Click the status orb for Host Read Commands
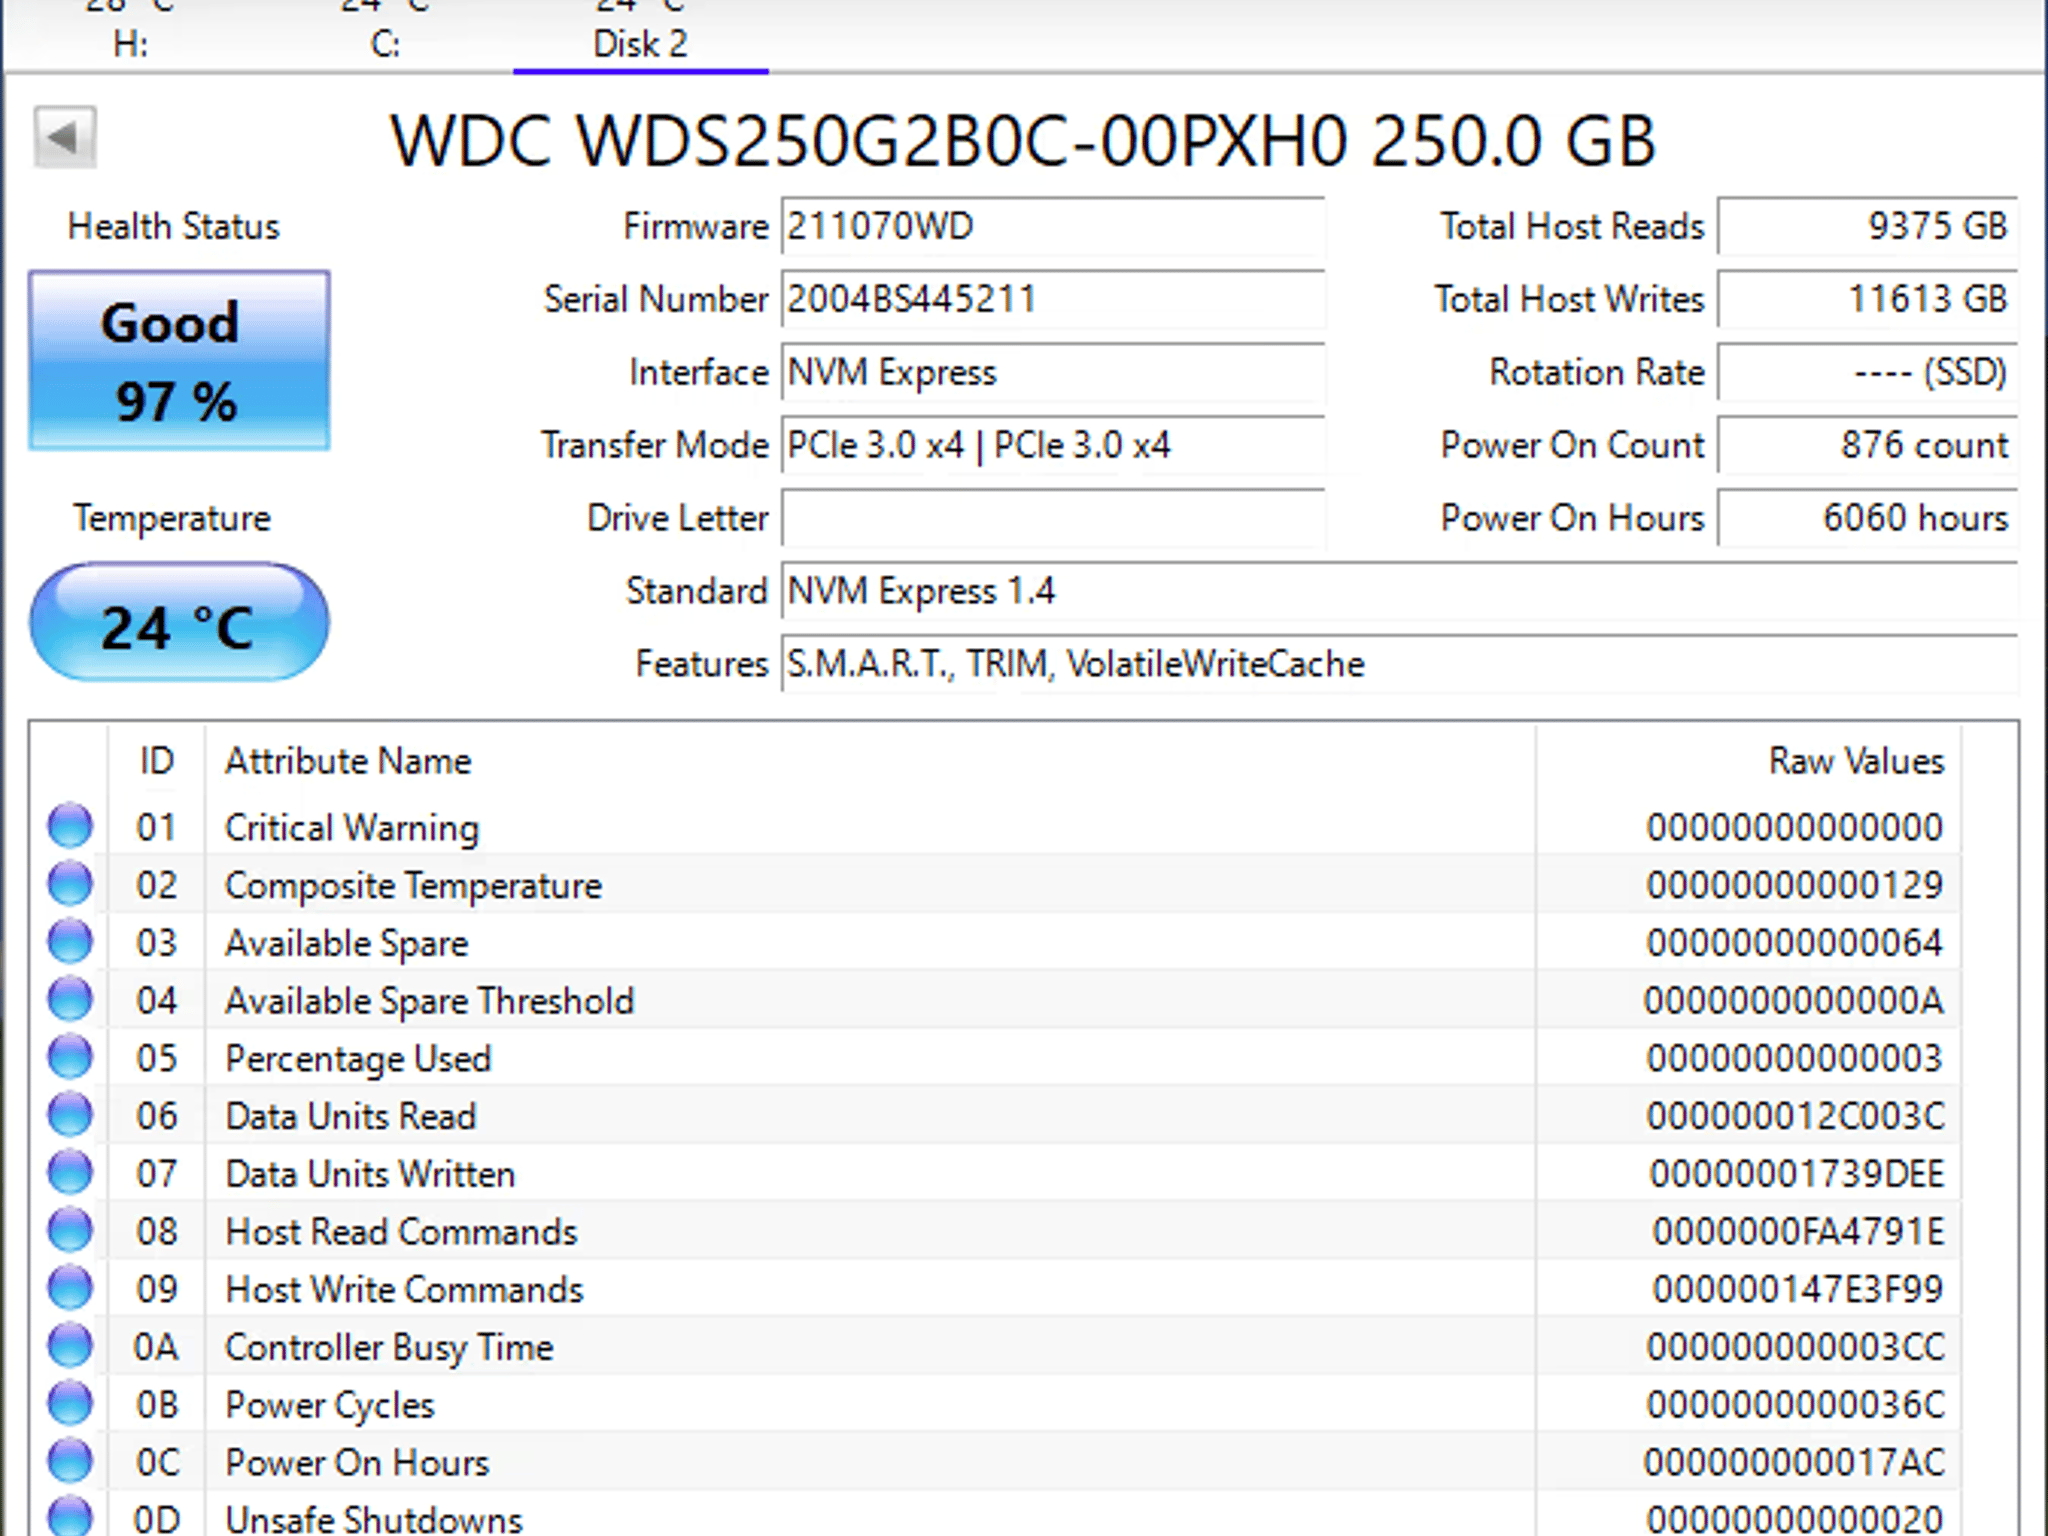Viewport: 2048px width, 1536px height. click(x=70, y=1231)
